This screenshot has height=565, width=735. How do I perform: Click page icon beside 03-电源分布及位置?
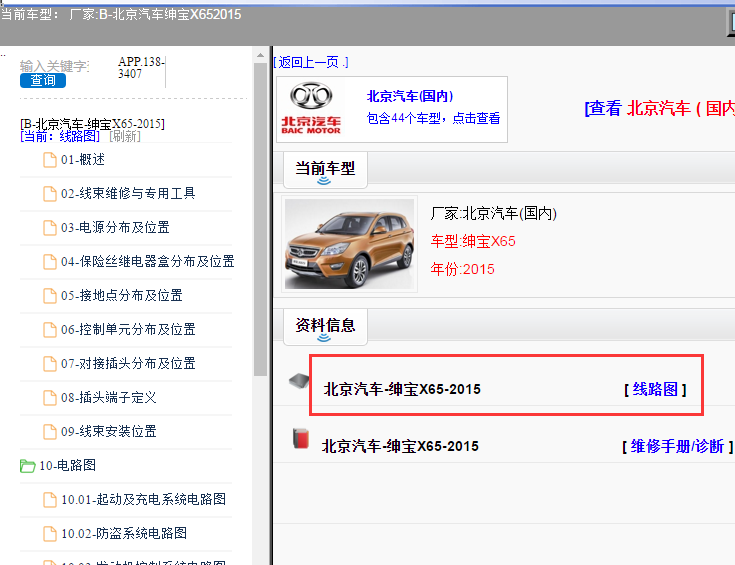50,228
